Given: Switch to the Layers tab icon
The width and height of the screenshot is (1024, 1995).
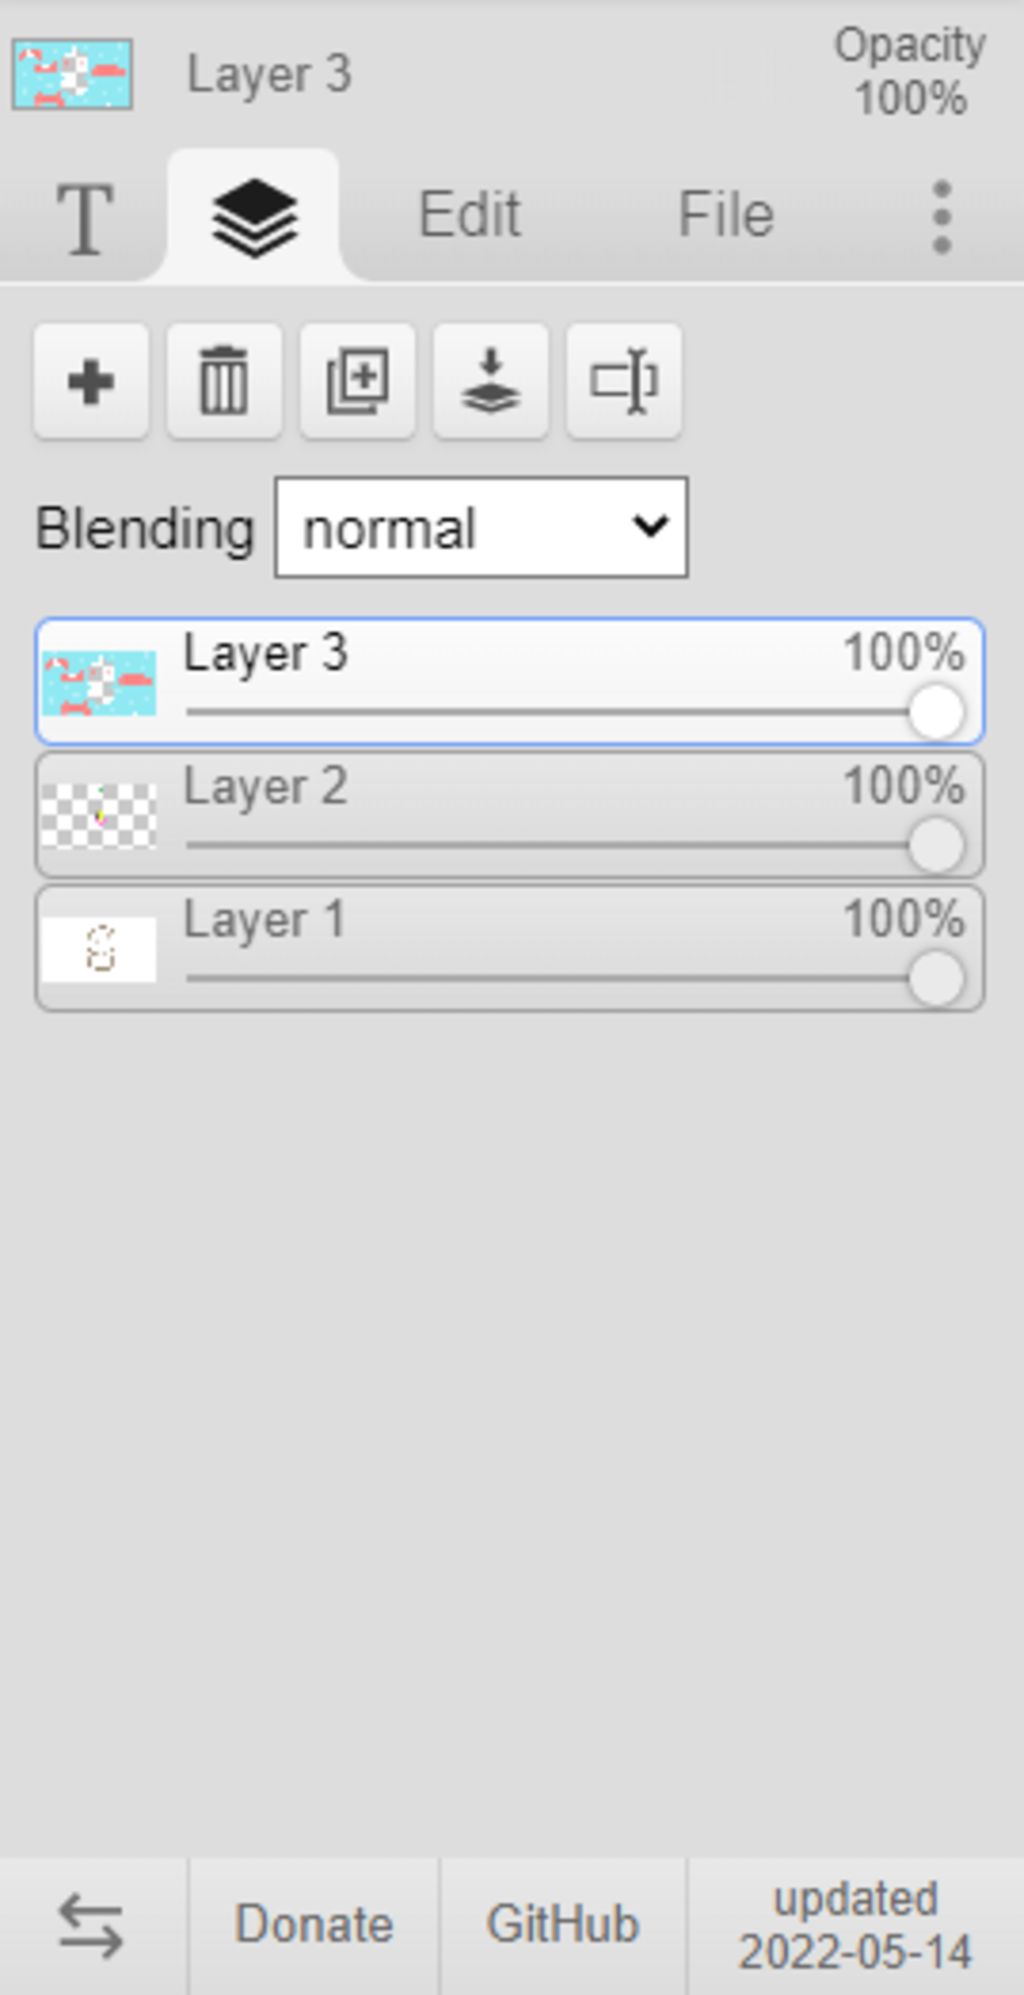Looking at the screenshot, I should point(254,217).
